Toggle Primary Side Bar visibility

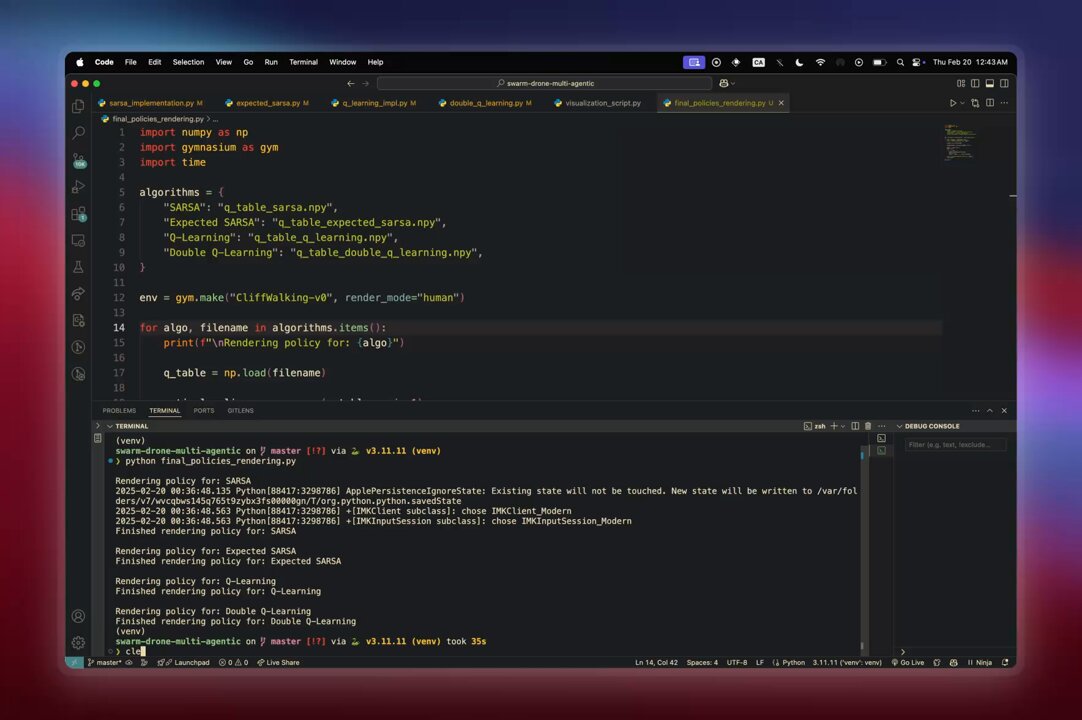point(975,84)
